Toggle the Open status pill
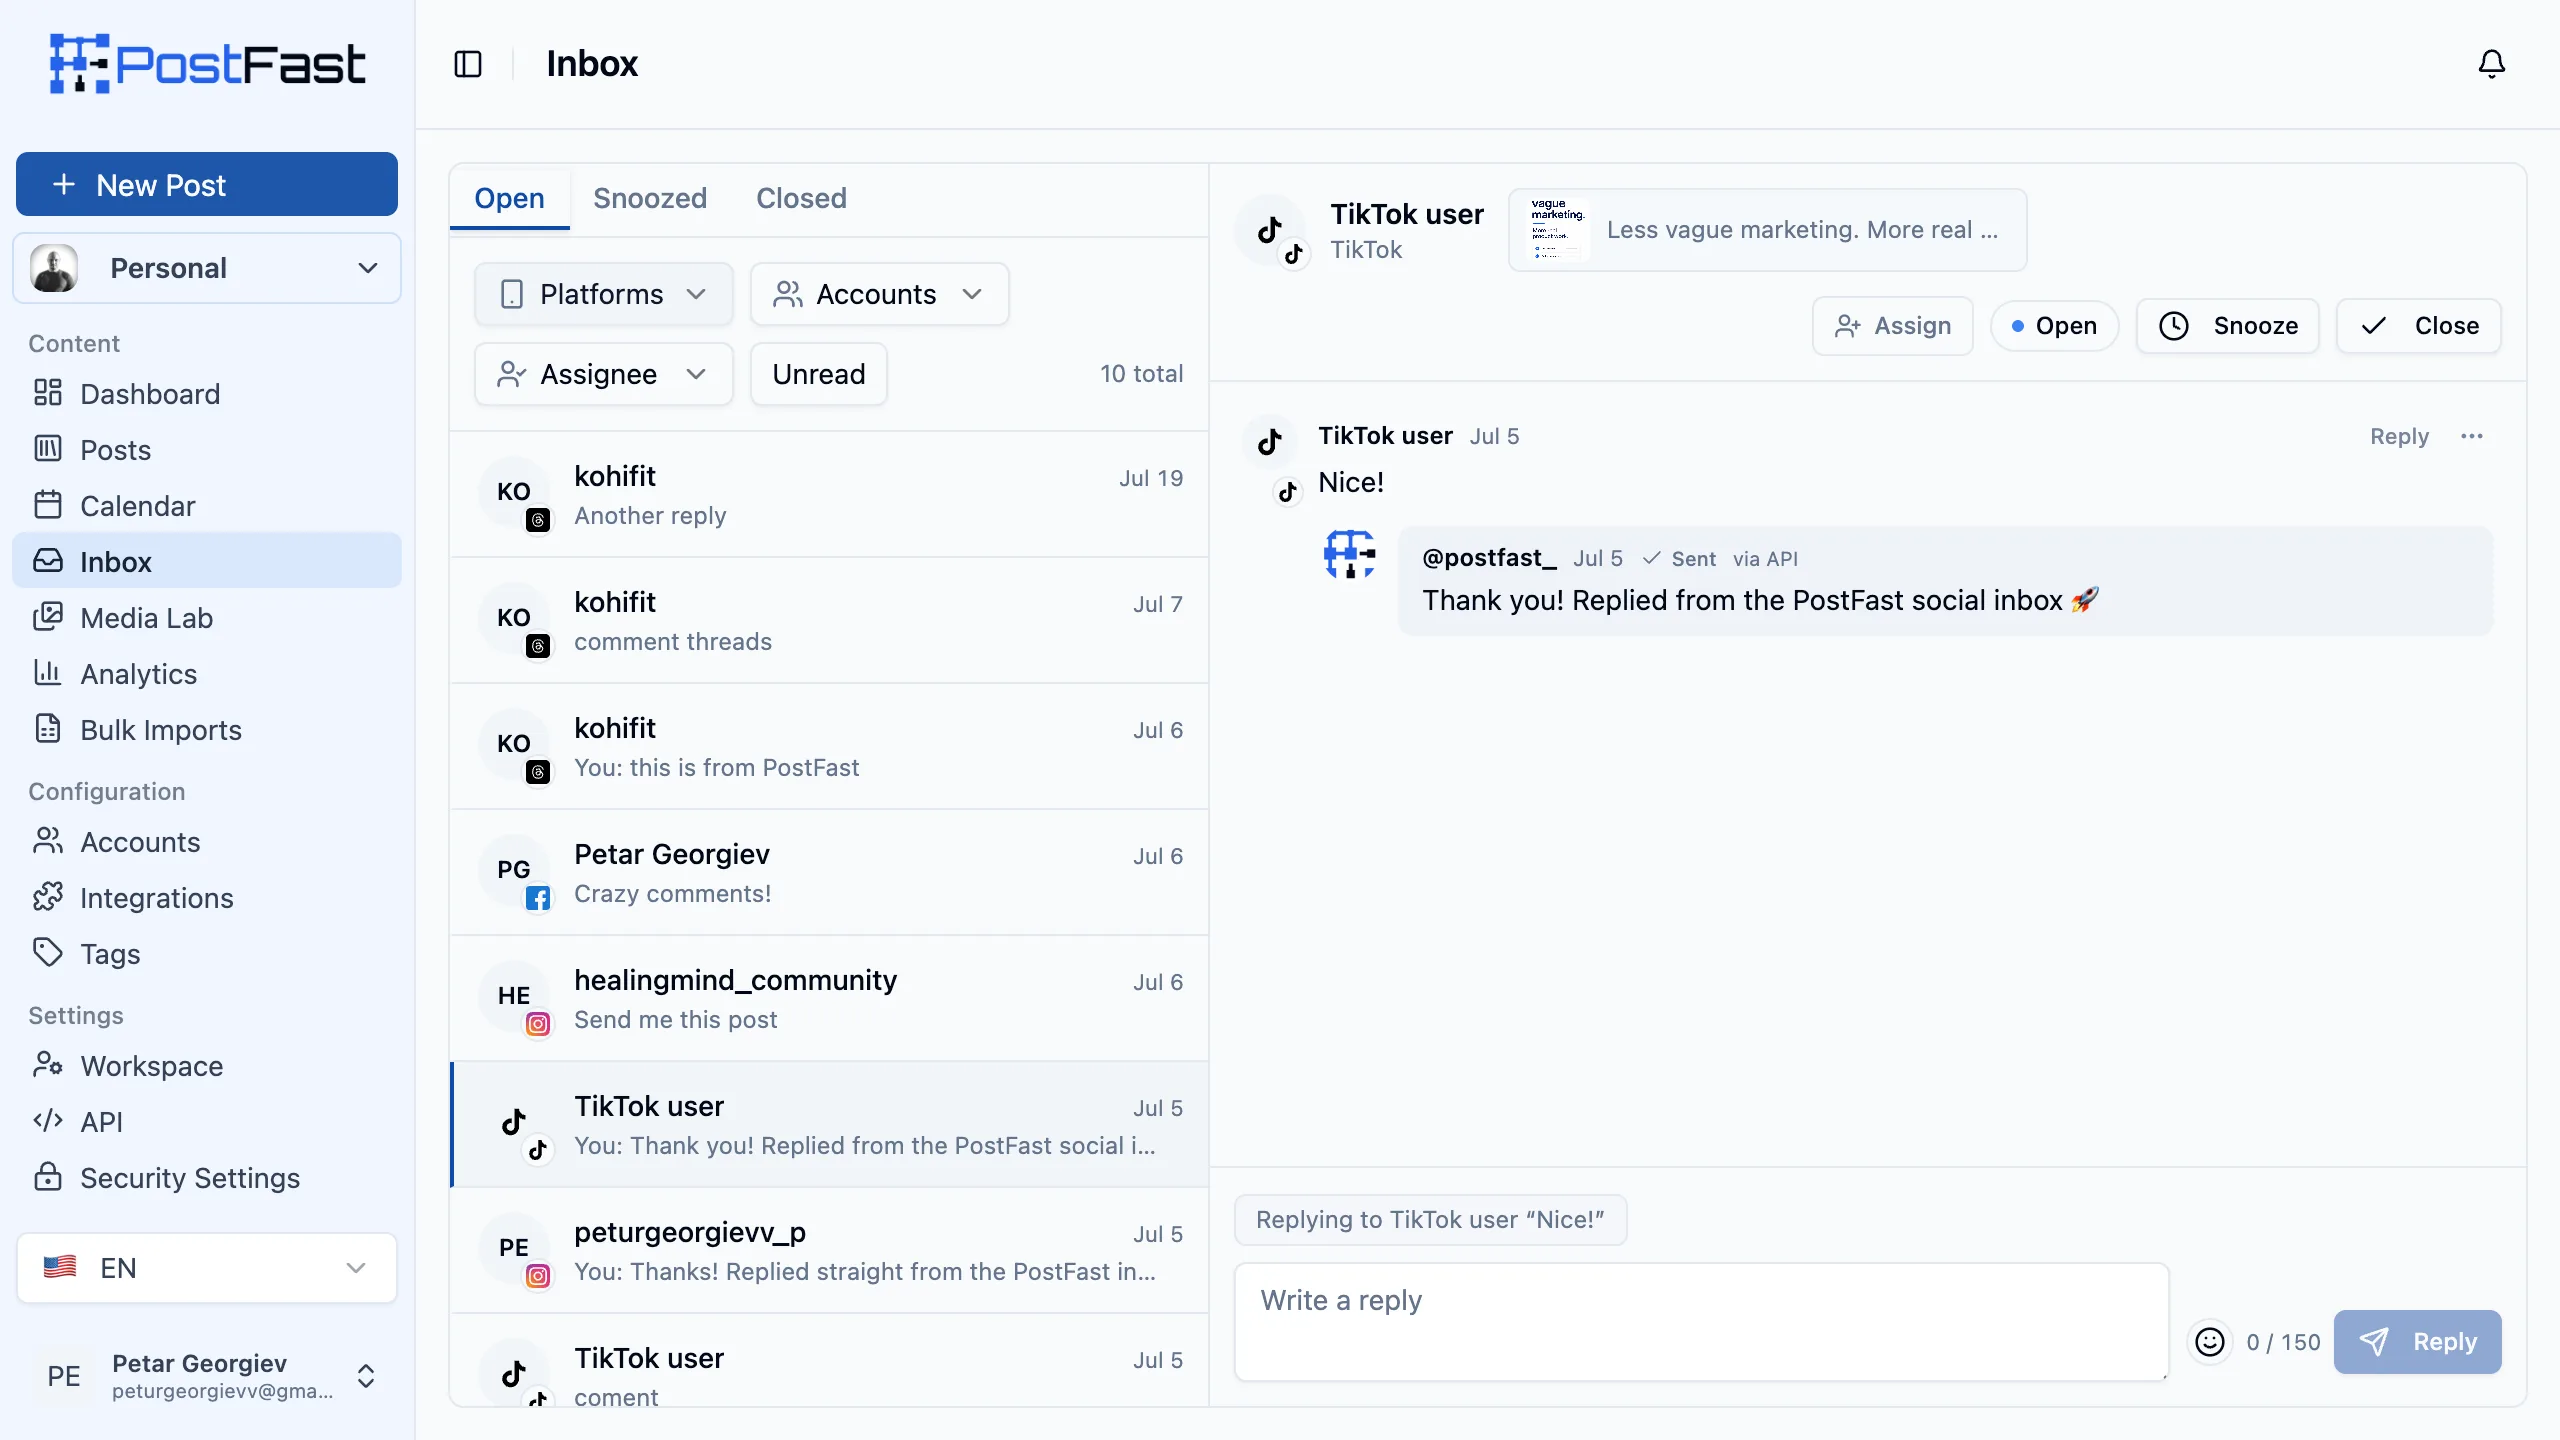This screenshot has height=1440, width=2560. point(2054,326)
